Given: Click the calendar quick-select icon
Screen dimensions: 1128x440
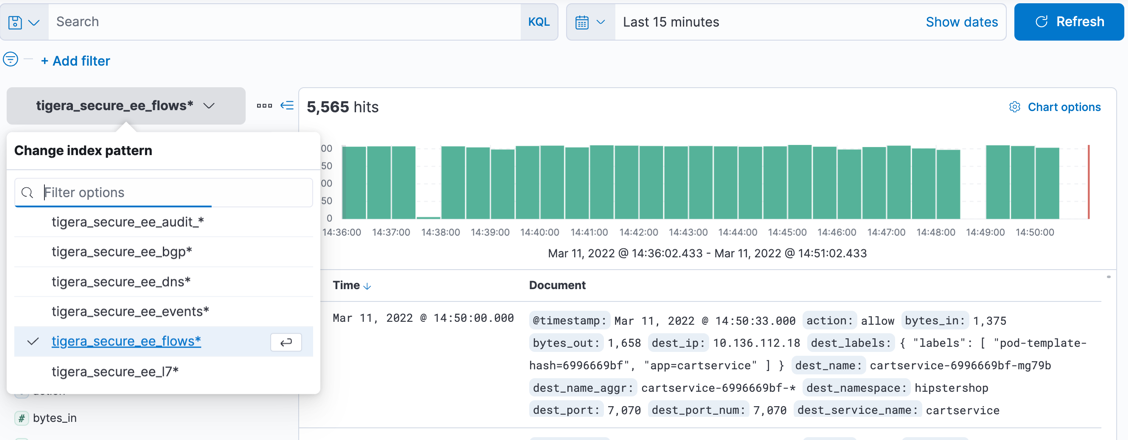Looking at the screenshot, I should (x=582, y=22).
